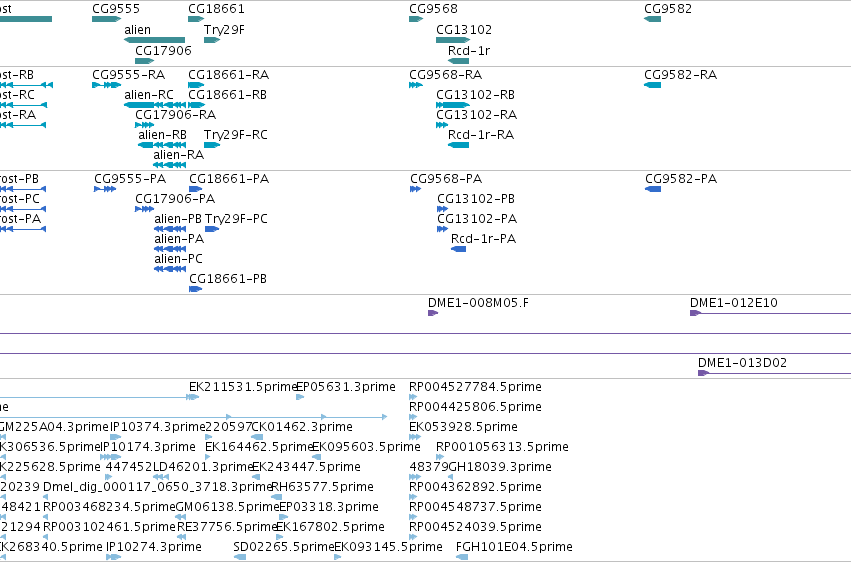Select EST LD46201.3prime
The width and height of the screenshot is (851, 562).
tap(203, 467)
